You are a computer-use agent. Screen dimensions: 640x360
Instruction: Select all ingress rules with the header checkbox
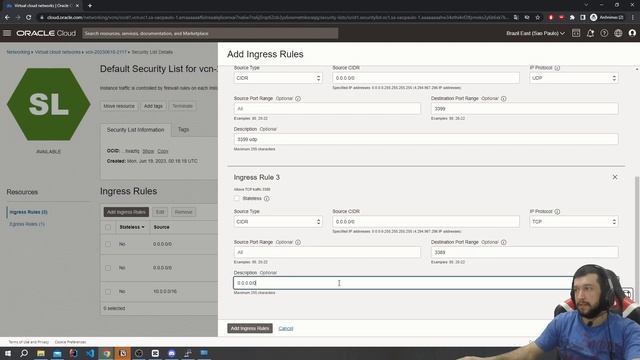point(108,227)
